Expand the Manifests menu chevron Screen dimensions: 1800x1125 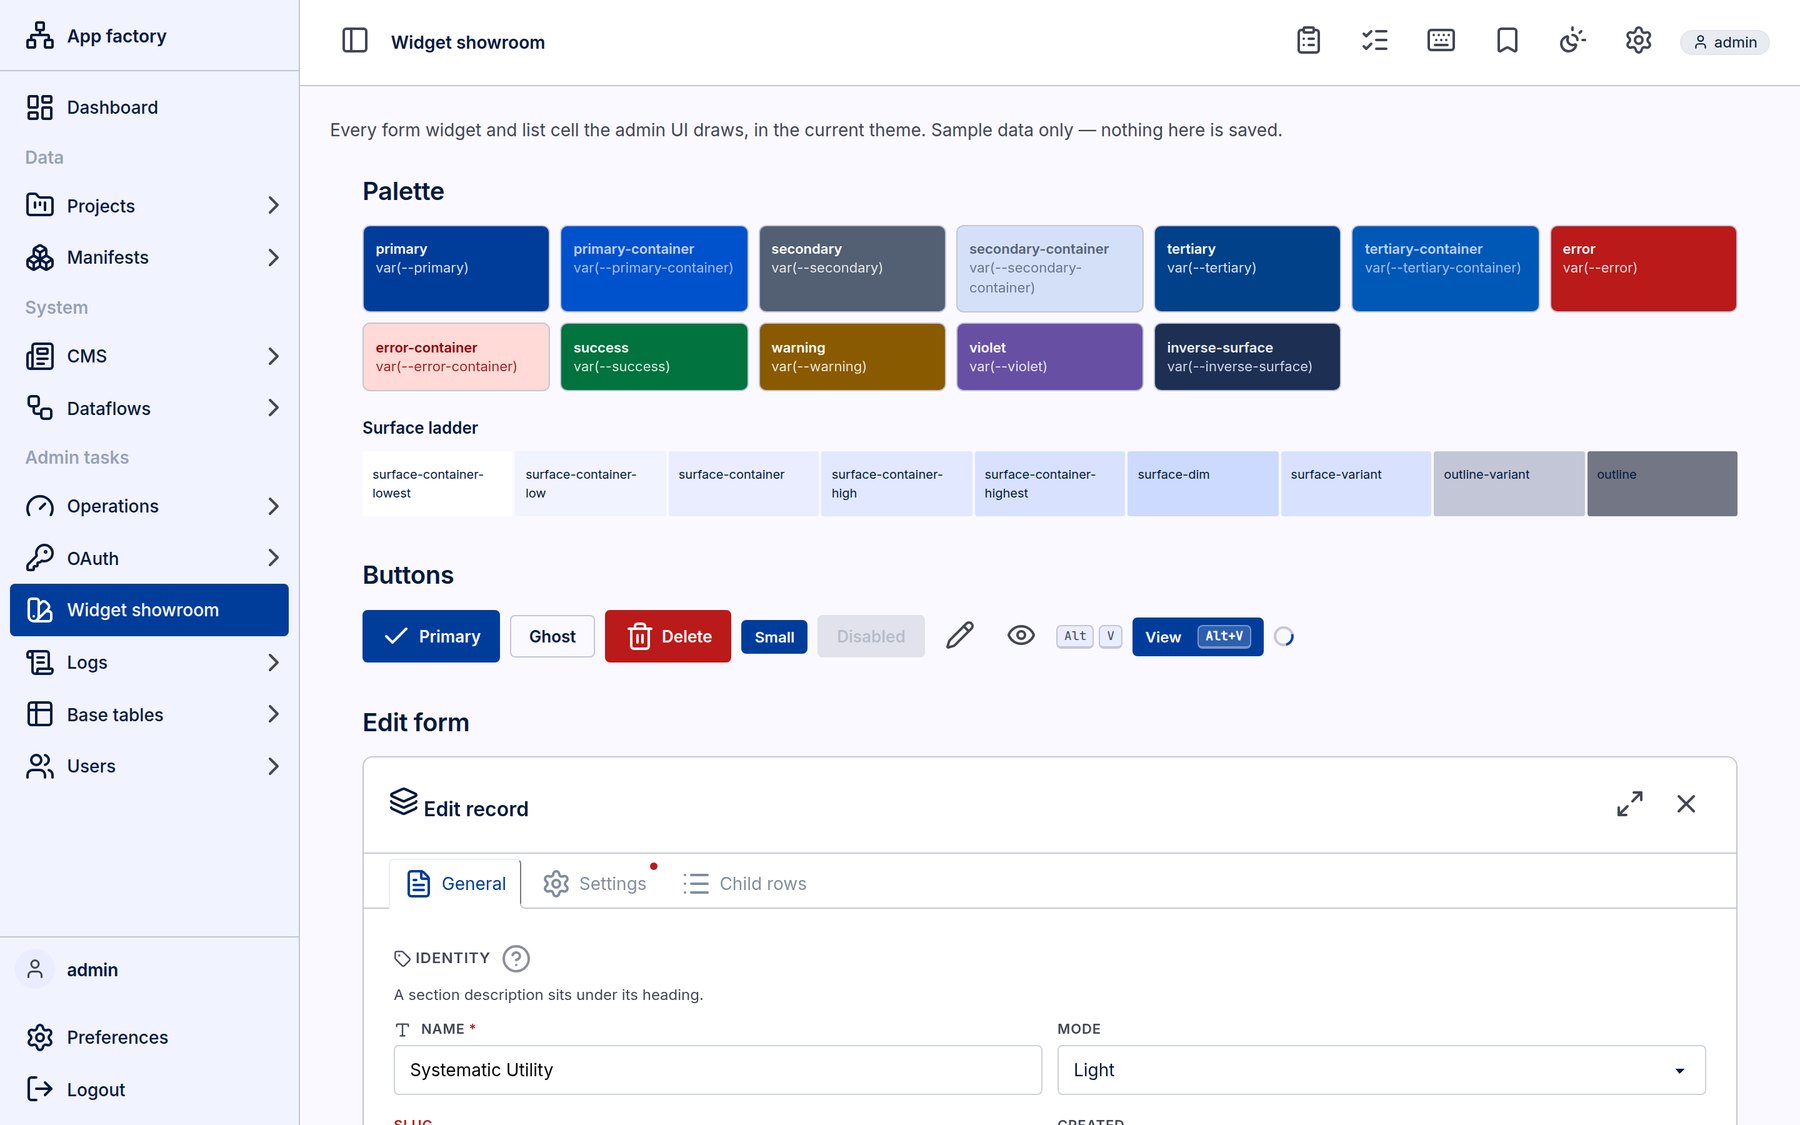[x=273, y=257]
